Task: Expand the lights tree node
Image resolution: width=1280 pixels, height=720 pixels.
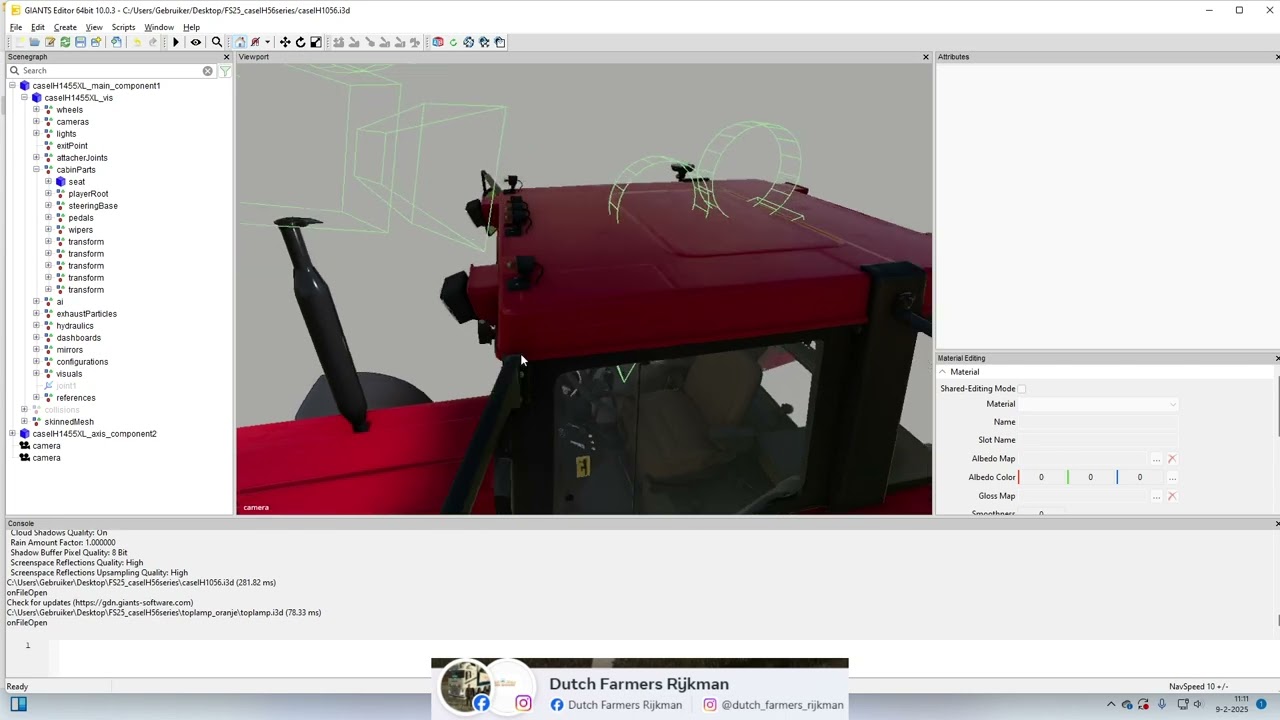Action: pyautogui.click(x=36, y=134)
